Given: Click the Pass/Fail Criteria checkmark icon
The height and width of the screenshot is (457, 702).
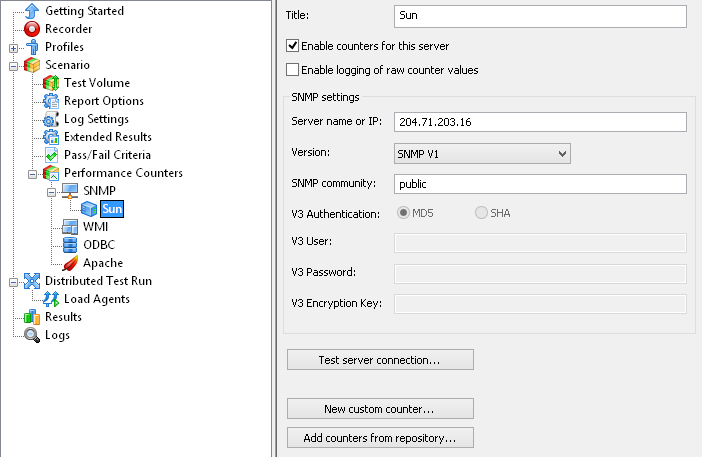Looking at the screenshot, I should (x=51, y=155).
